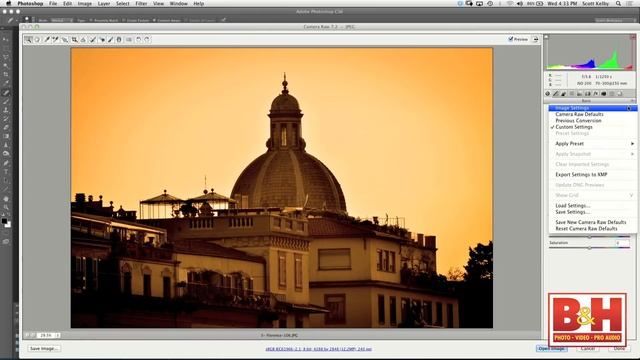Switch to the Lens Corrections panel icon
640x360 pixels.
pos(588,94)
